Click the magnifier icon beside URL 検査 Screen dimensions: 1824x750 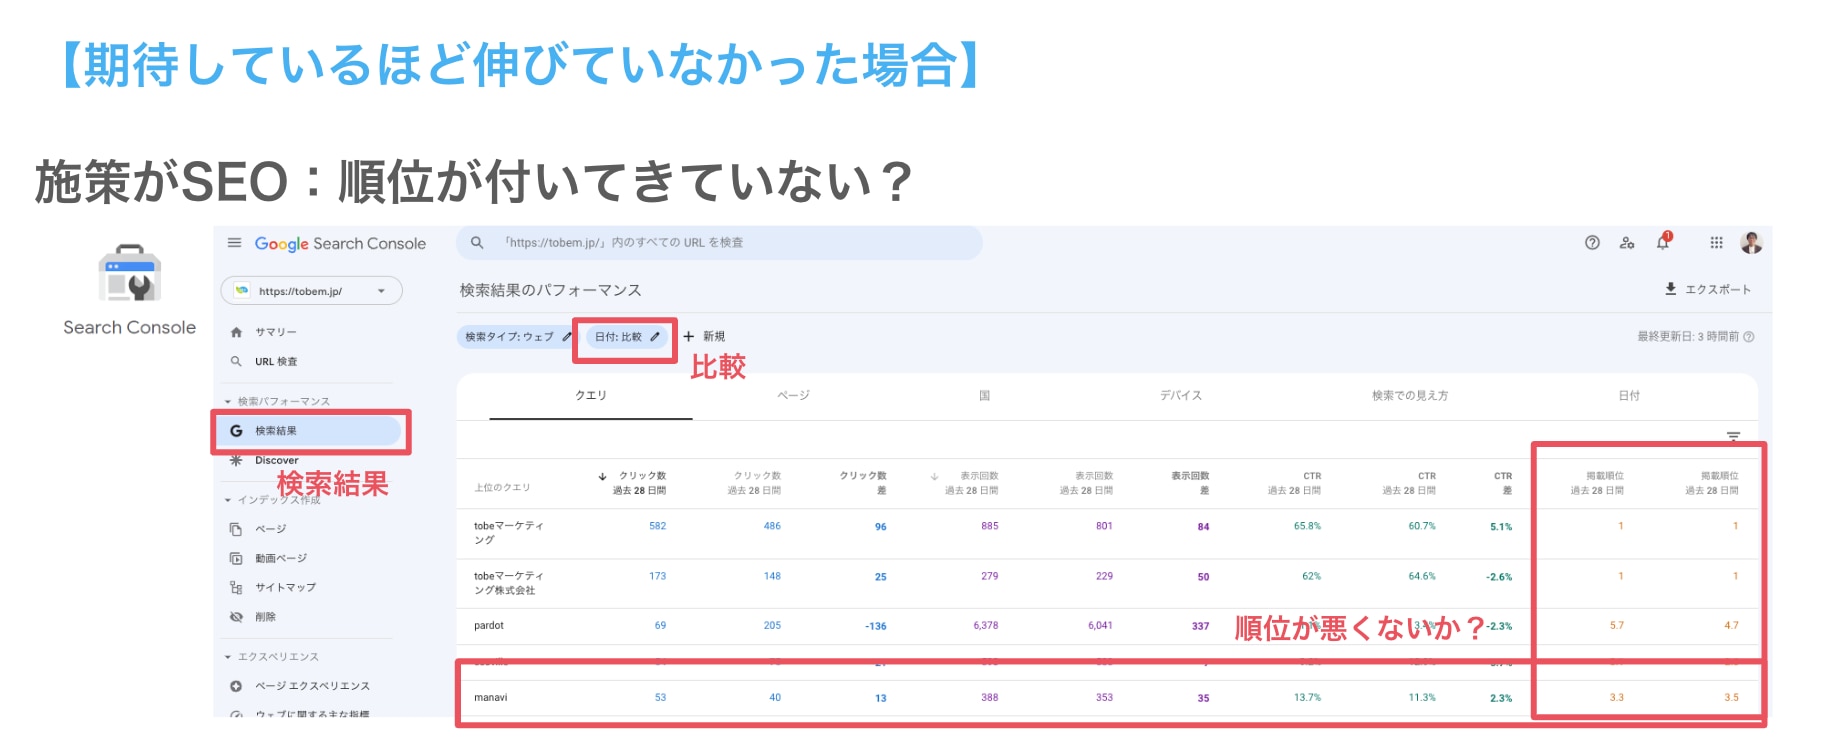[x=236, y=361]
